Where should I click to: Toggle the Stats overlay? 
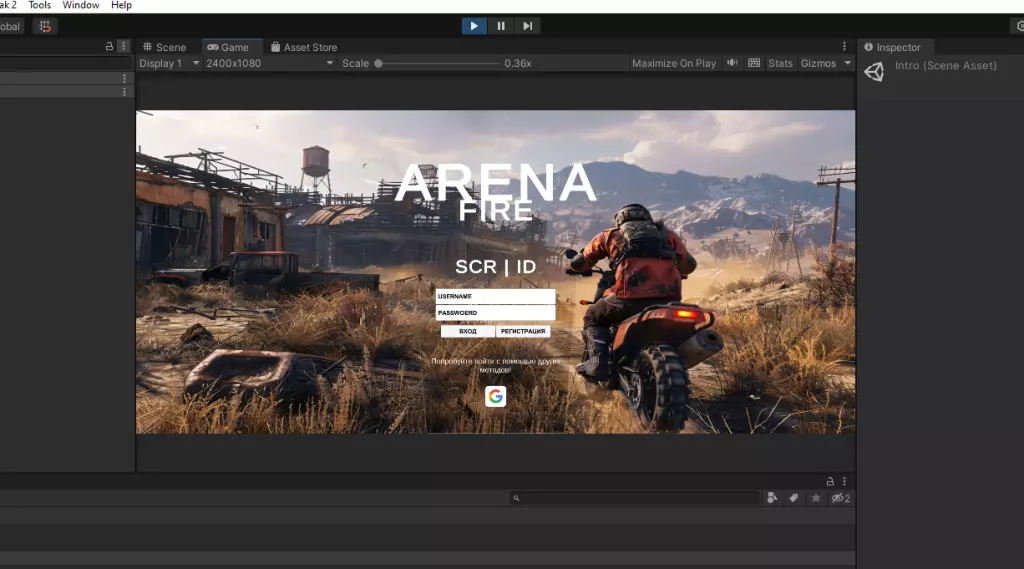pos(780,63)
